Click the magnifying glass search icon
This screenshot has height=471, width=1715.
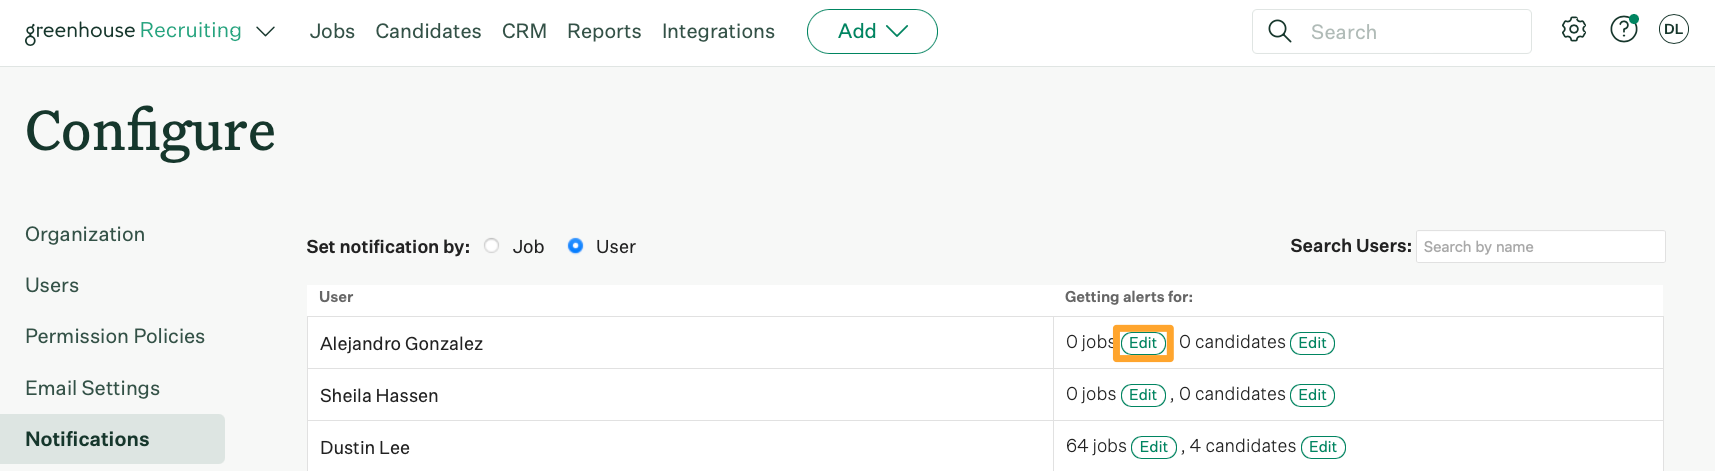coord(1280,31)
